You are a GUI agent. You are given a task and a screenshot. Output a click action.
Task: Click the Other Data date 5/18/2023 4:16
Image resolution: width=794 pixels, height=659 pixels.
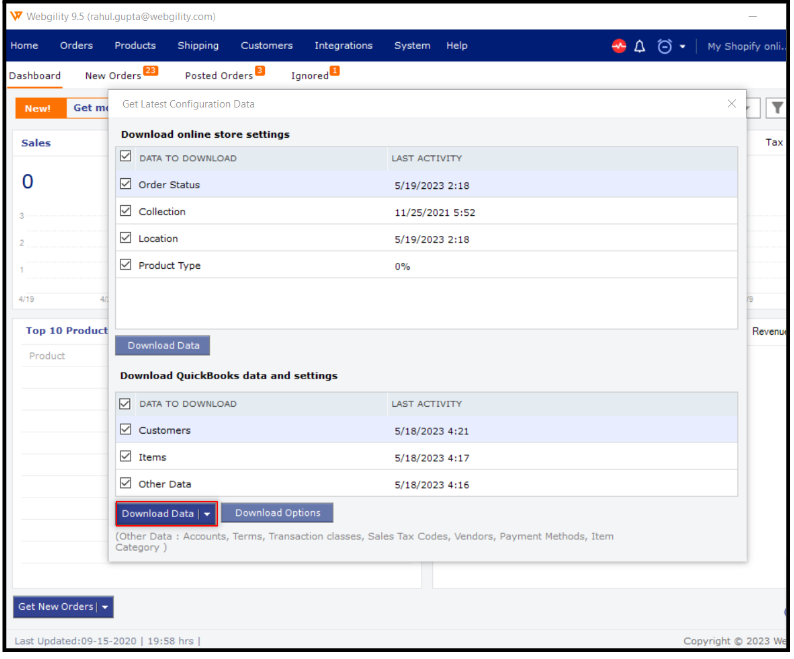433,486
